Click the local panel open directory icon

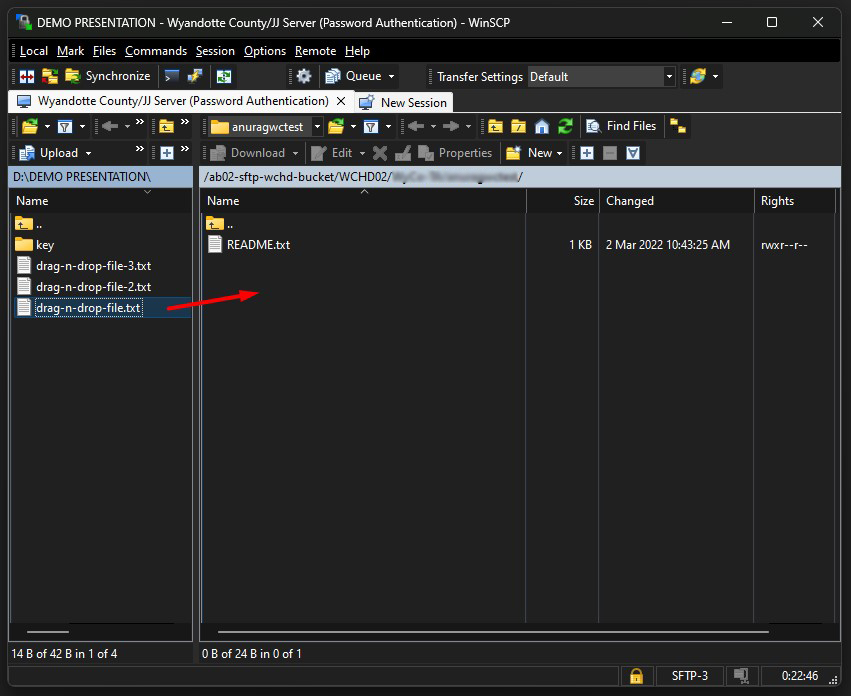click(30, 126)
